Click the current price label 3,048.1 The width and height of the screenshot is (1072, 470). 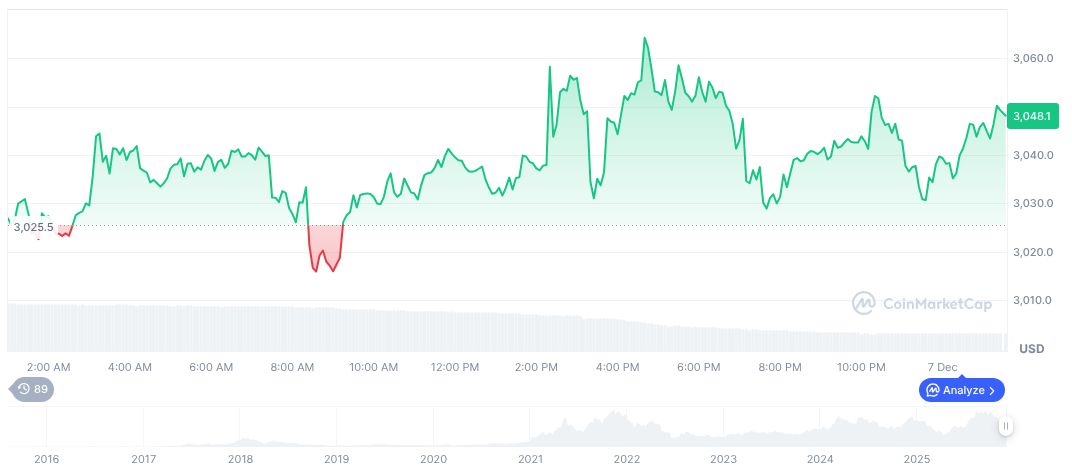click(1031, 116)
